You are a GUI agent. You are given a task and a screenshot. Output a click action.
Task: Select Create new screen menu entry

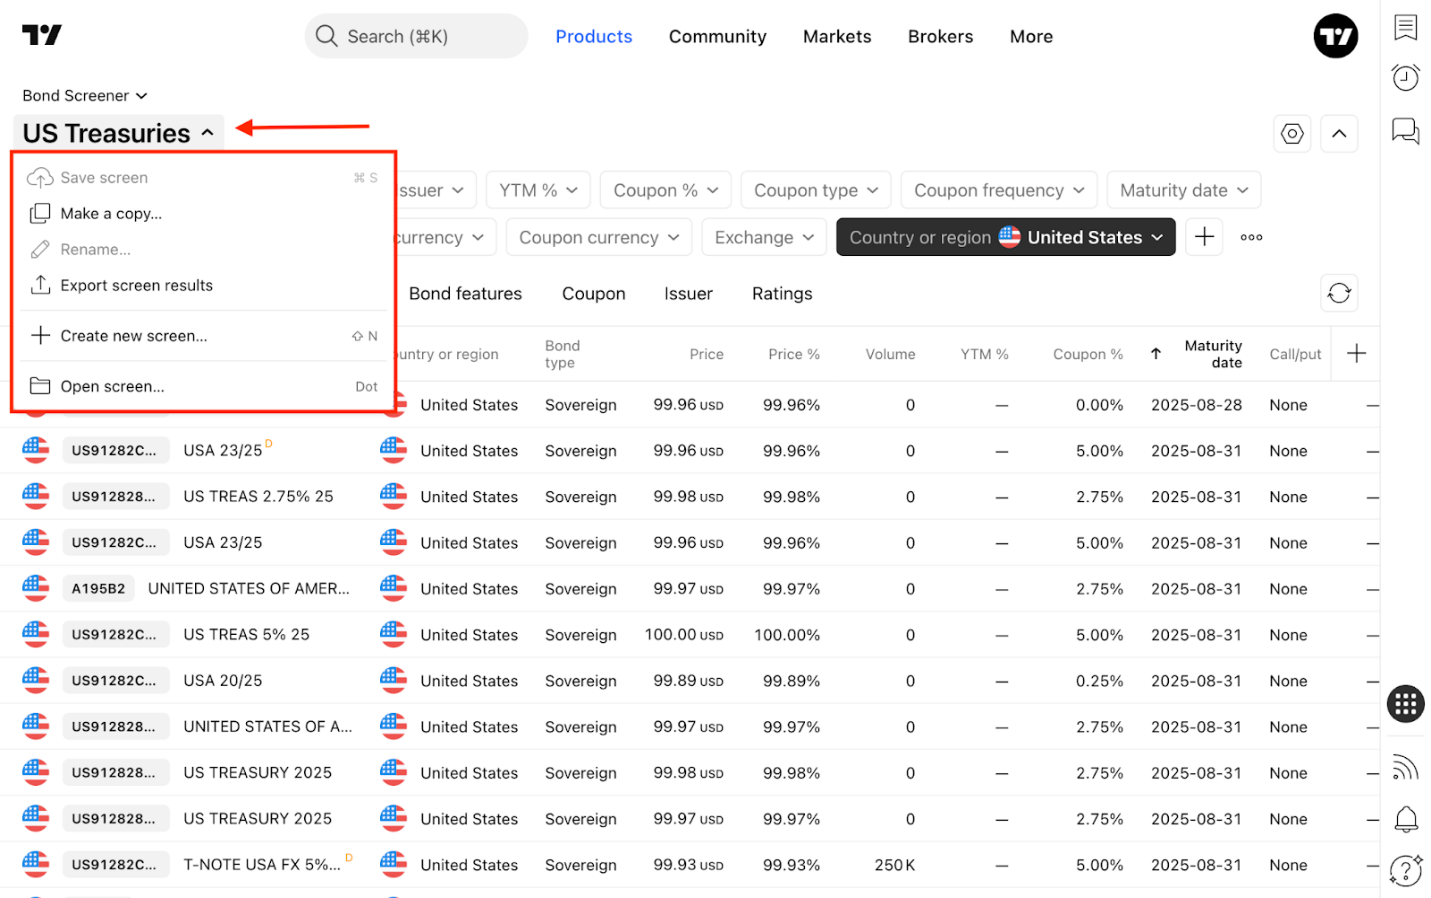pos(204,336)
